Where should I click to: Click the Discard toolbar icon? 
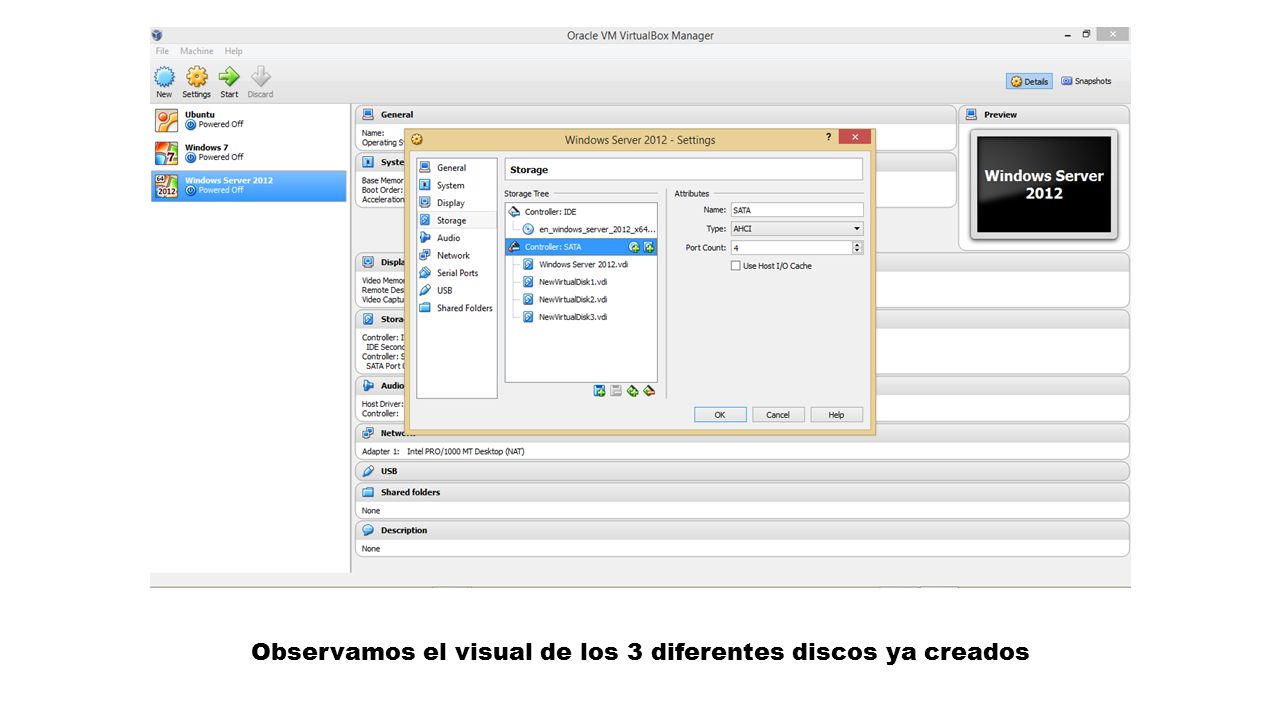click(x=260, y=76)
